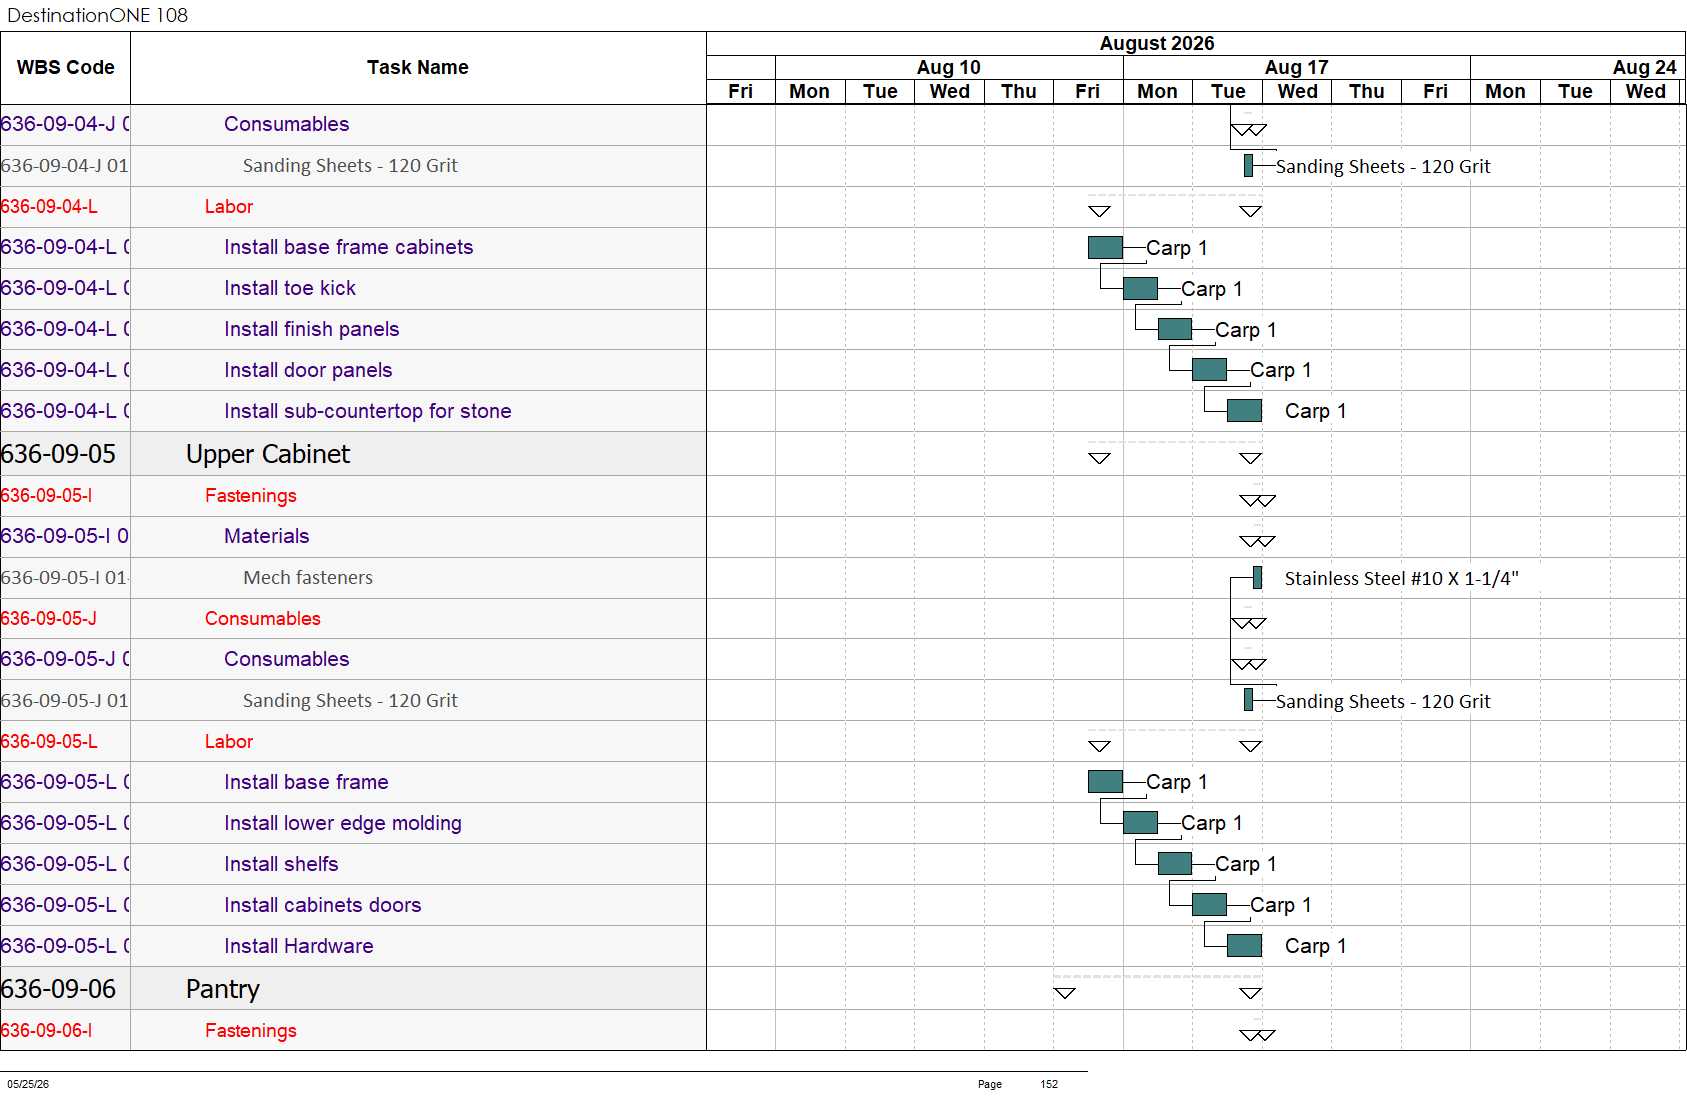Click Carp 1 label in Install shelfs row
The height and width of the screenshot is (1097, 1687).
(x=1246, y=864)
